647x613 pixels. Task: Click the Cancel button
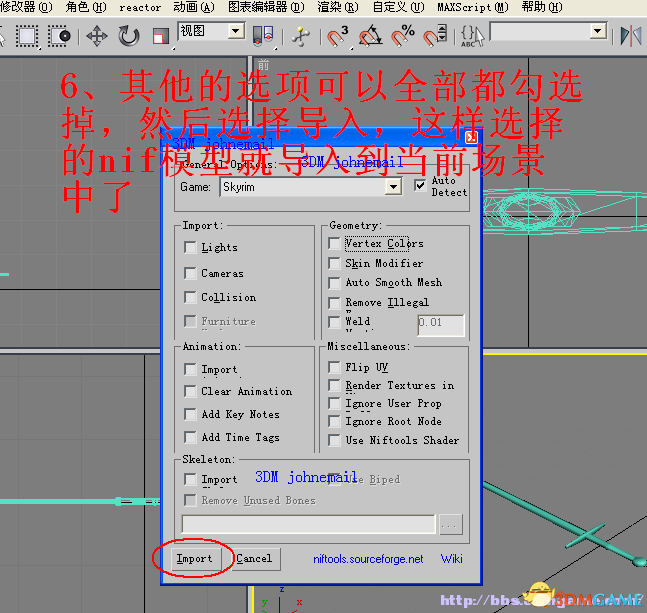pos(254,559)
